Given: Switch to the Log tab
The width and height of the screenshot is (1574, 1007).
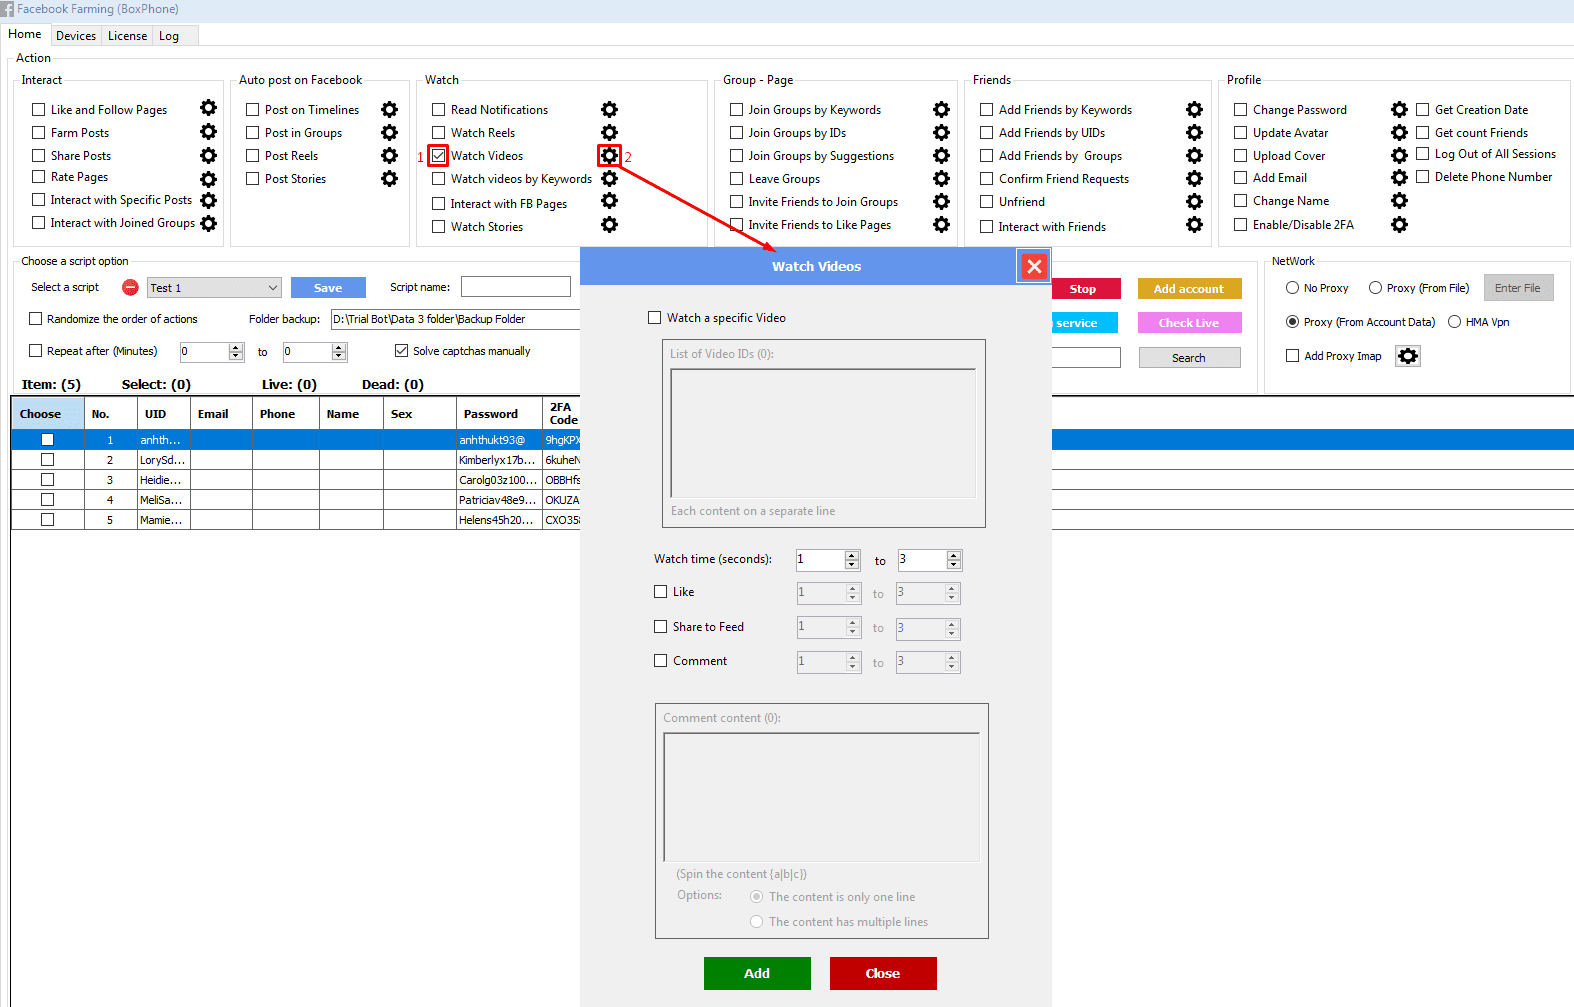Looking at the screenshot, I should (x=169, y=36).
